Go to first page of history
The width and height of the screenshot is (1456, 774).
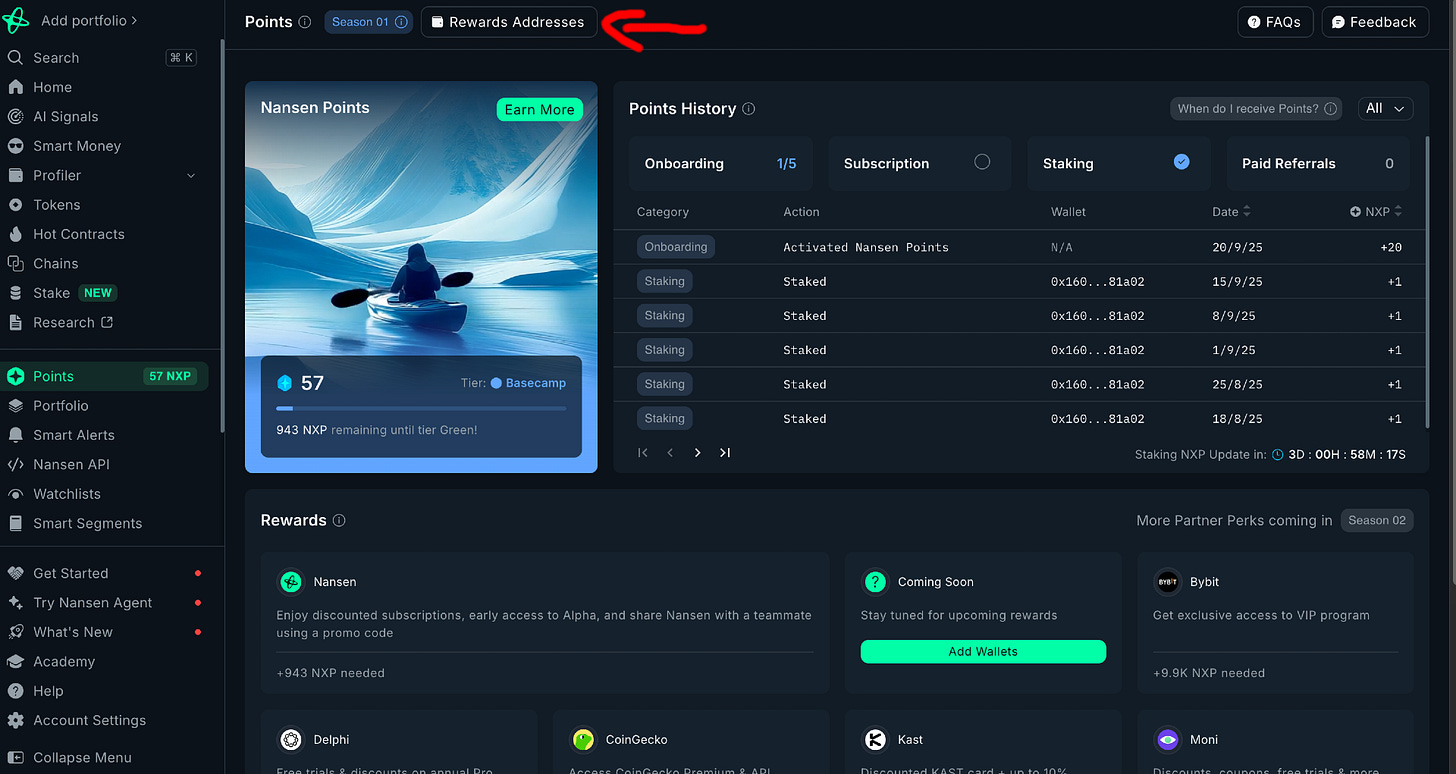tap(643, 453)
